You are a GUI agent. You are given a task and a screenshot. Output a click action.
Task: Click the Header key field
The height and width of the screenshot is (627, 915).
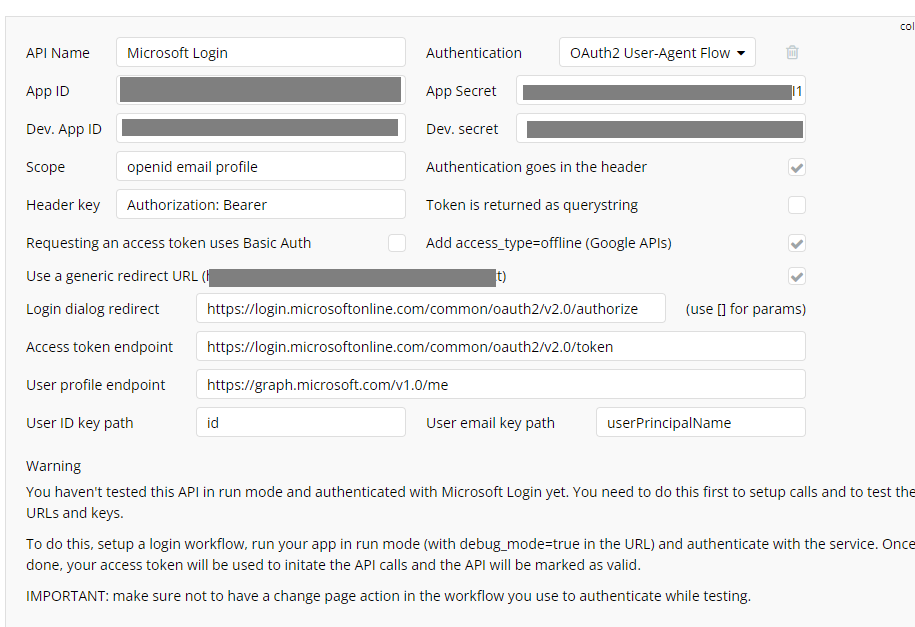click(260, 205)
